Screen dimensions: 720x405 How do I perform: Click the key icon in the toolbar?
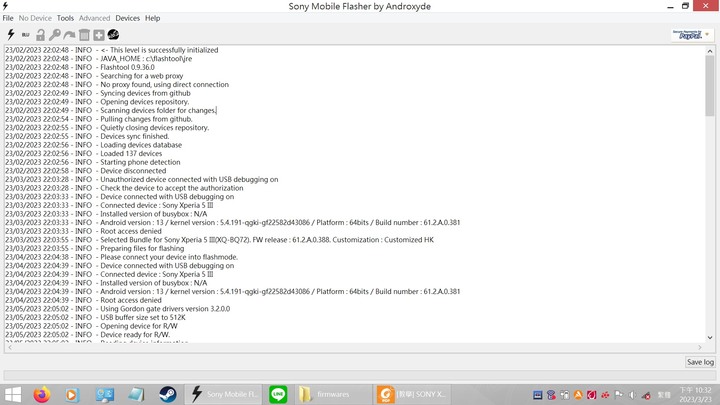(55, 35)
